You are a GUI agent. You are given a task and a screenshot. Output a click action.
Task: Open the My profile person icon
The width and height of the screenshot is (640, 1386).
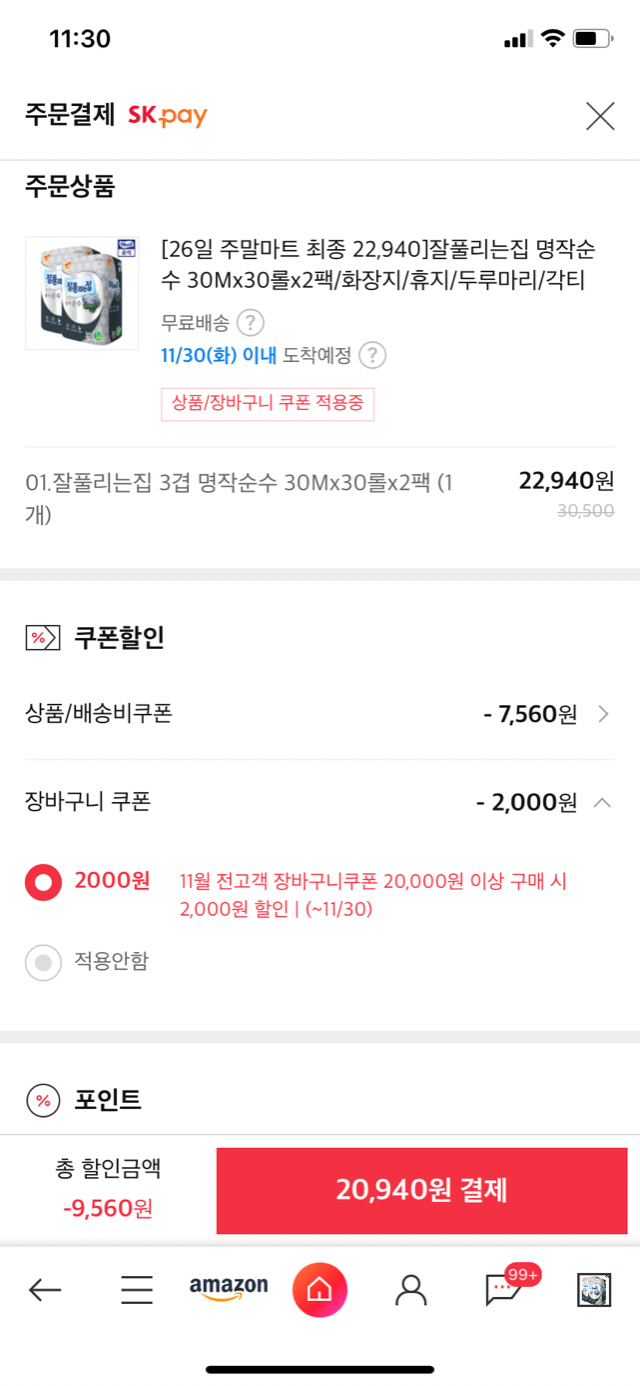[x=410, y=1290]
